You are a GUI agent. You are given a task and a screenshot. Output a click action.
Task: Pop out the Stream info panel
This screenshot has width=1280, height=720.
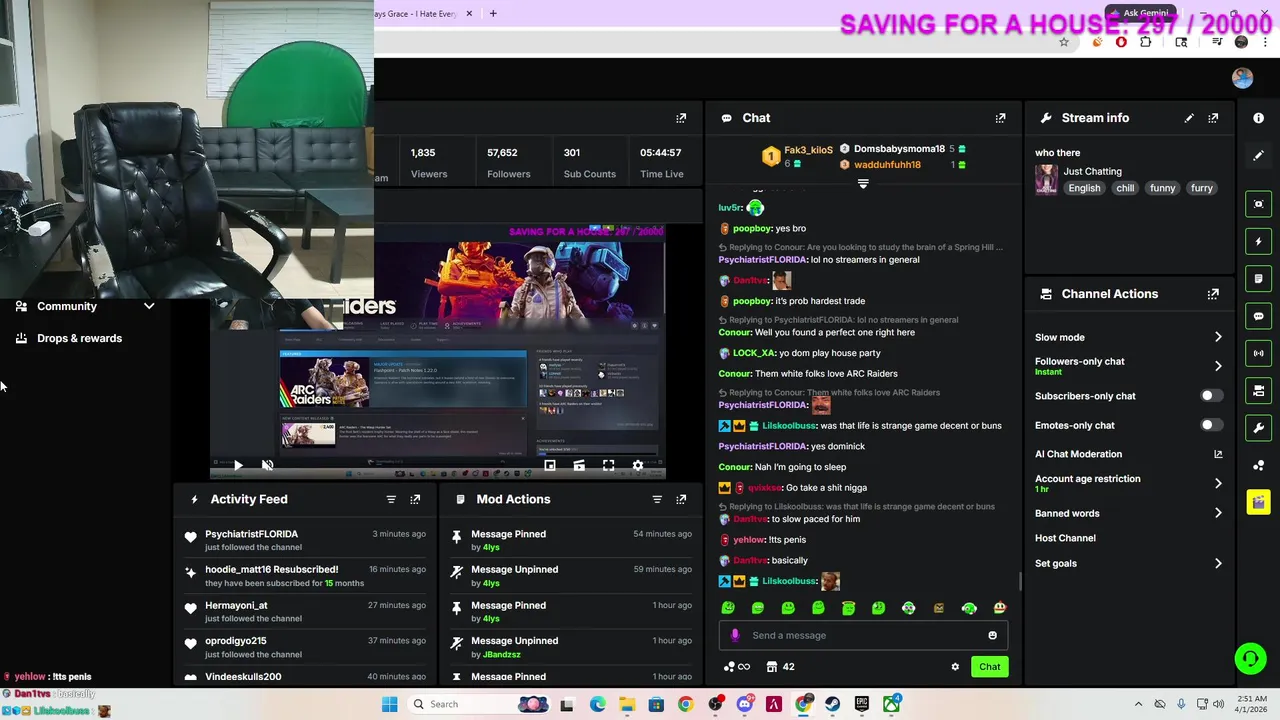[x=1213, y=118]
